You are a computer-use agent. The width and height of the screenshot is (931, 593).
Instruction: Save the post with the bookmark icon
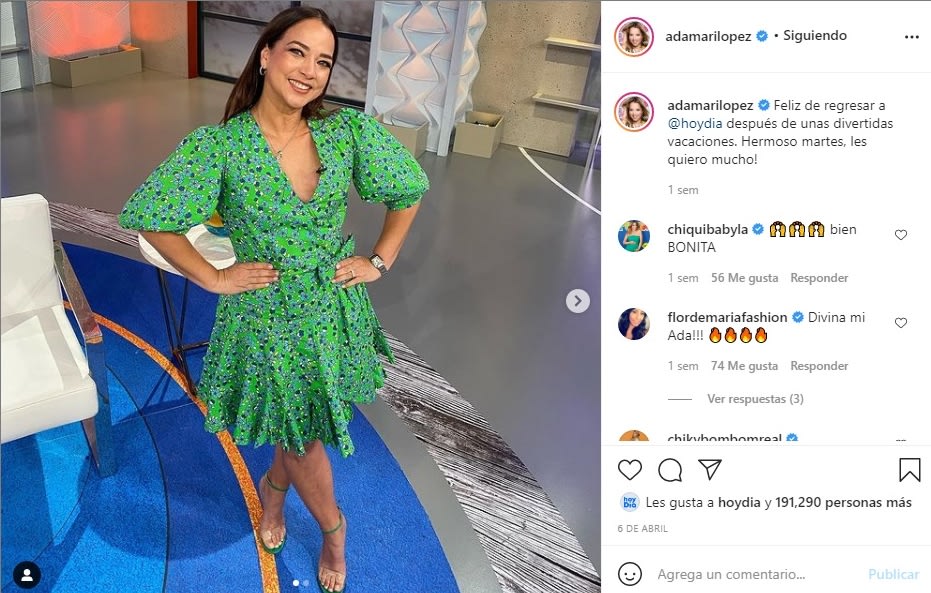click(909, 470)
